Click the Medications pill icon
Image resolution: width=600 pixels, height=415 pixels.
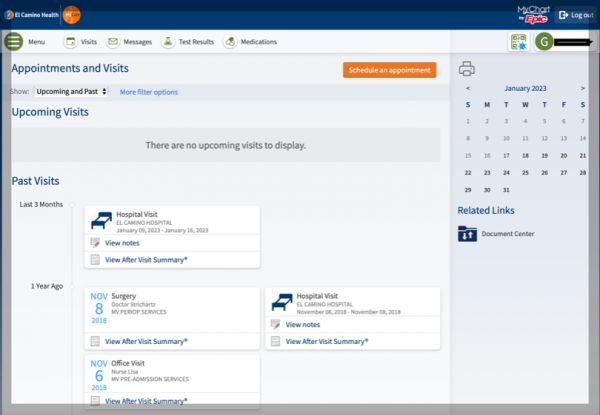tap(230, 41)
